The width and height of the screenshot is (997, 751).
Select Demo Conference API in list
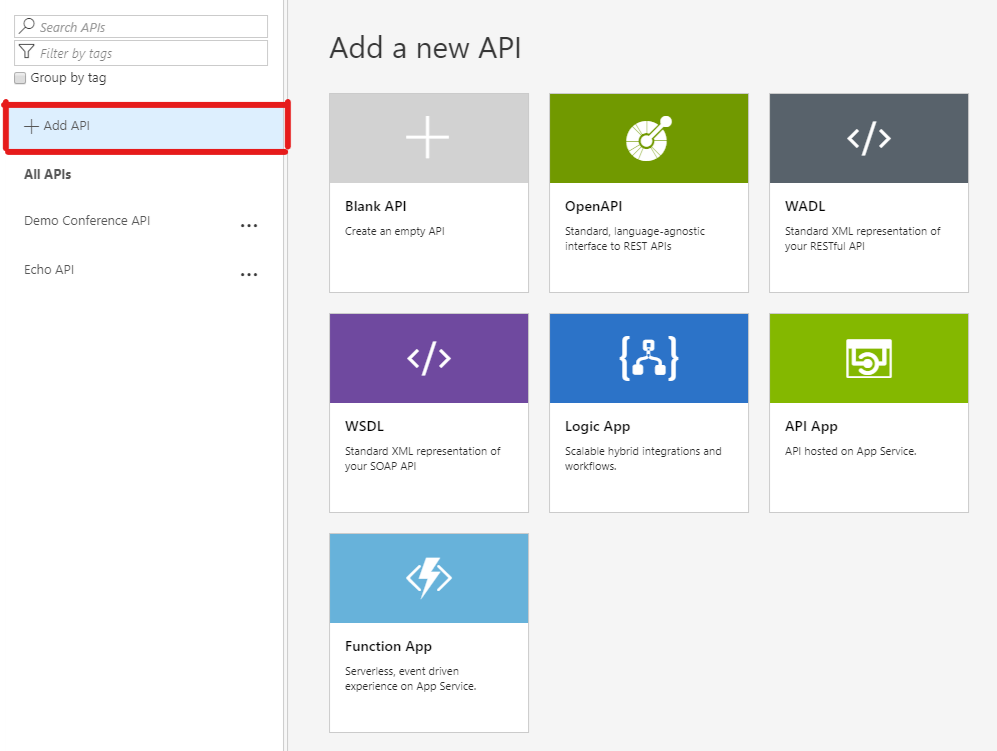tap(87, 221)
